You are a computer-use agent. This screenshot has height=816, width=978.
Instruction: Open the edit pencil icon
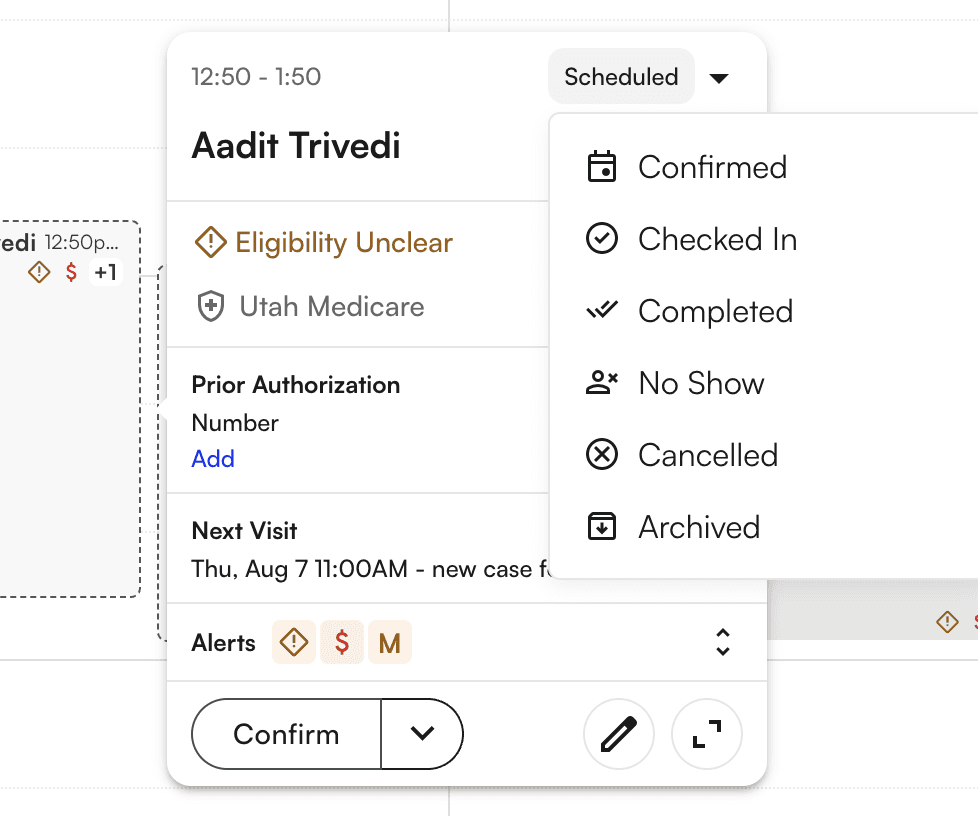tap(619, 734)
